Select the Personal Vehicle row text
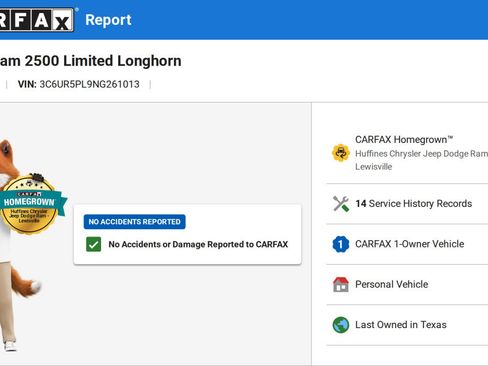Image resolution: width=488 pixels, height=366 pixels. (392, 284)
